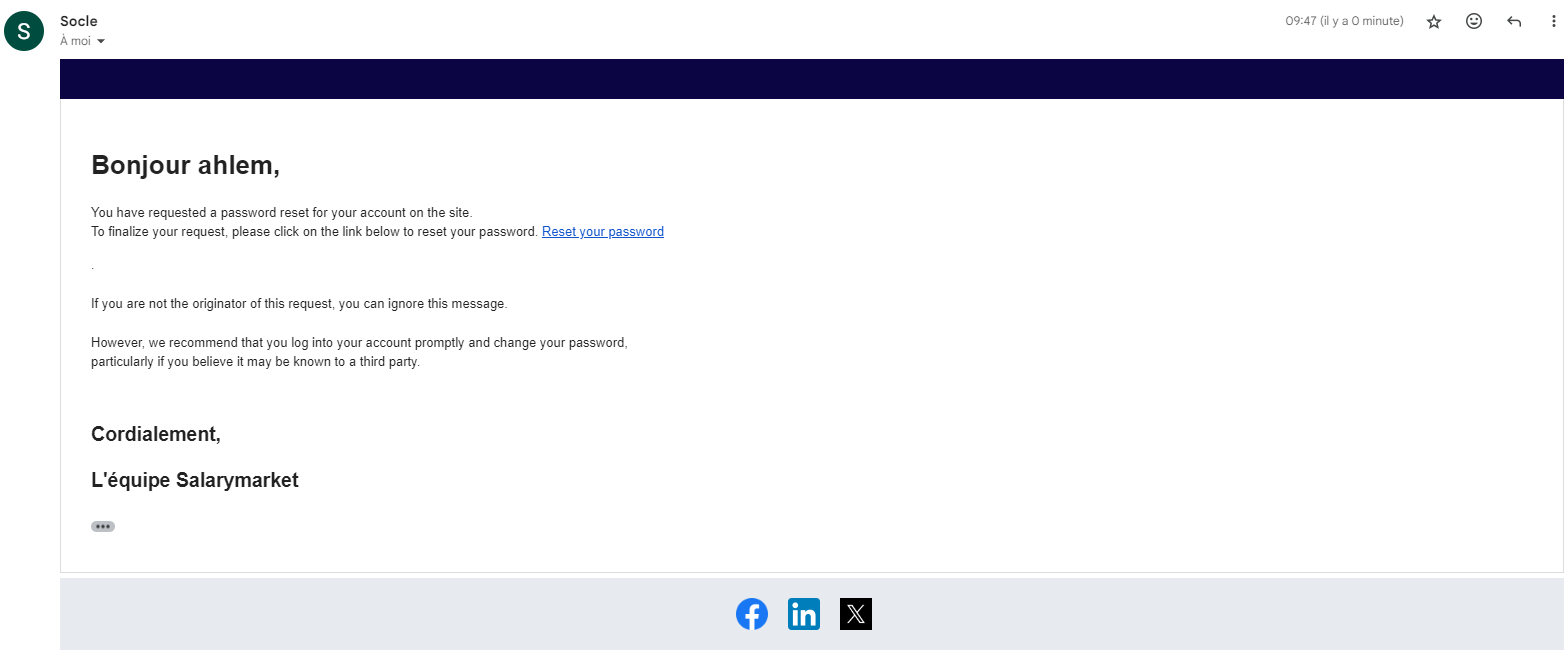
Task: Click the sender name Socle
Action: point(79,21)
